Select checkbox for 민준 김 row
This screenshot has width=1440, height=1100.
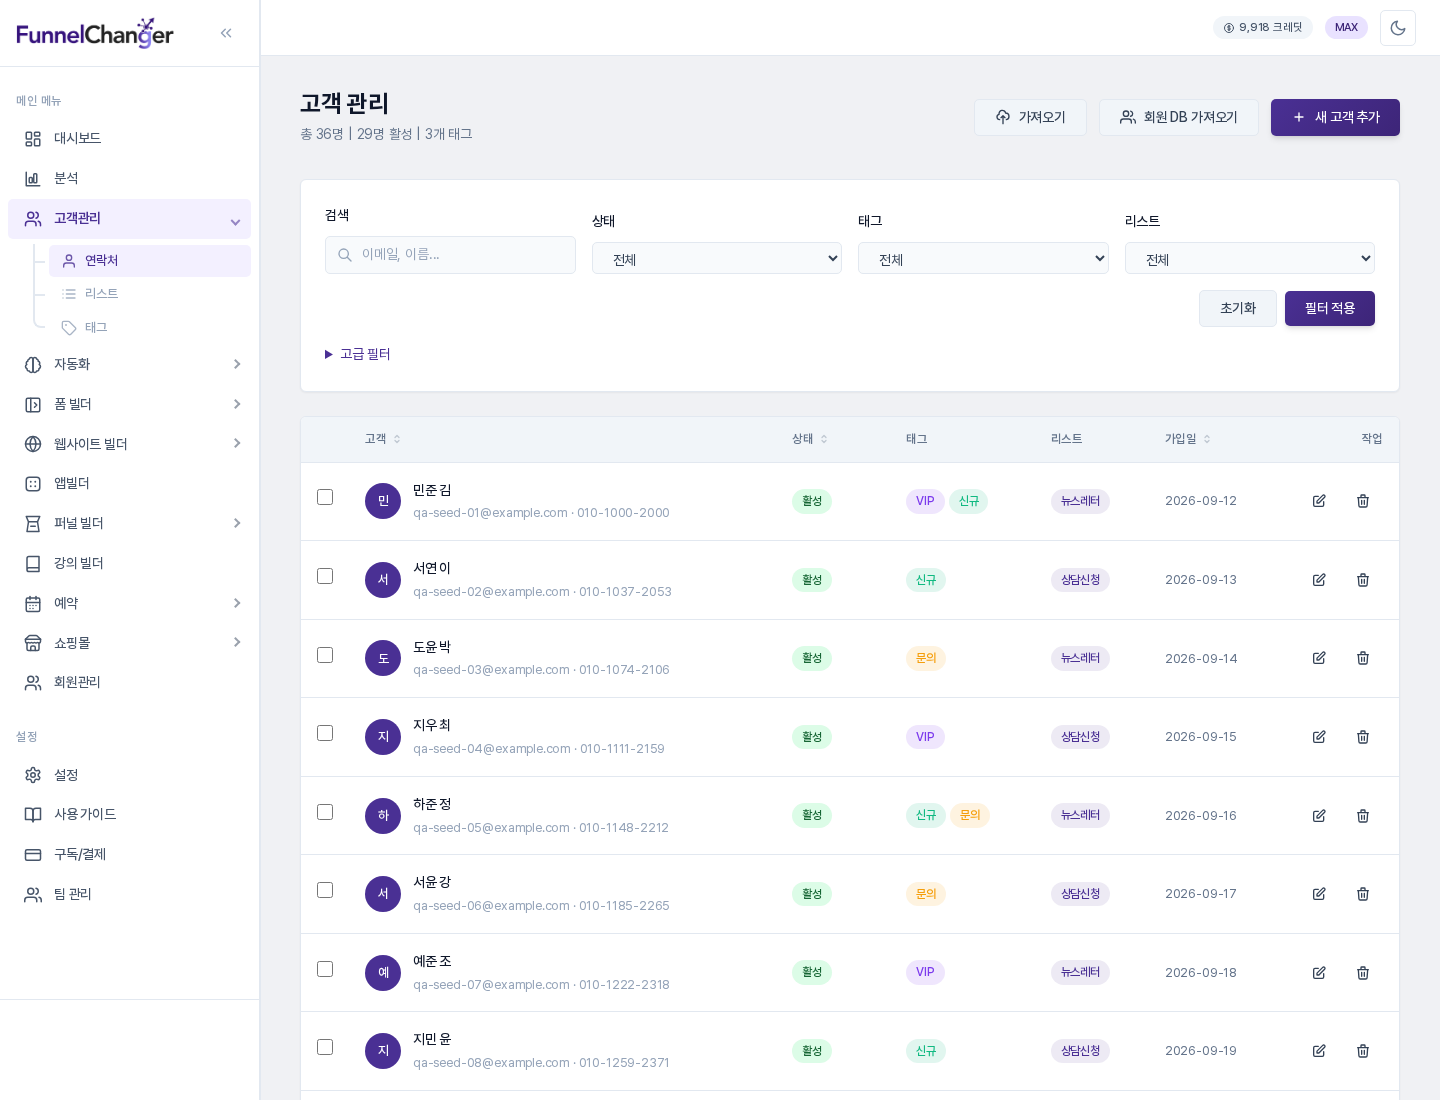[325, 497]
